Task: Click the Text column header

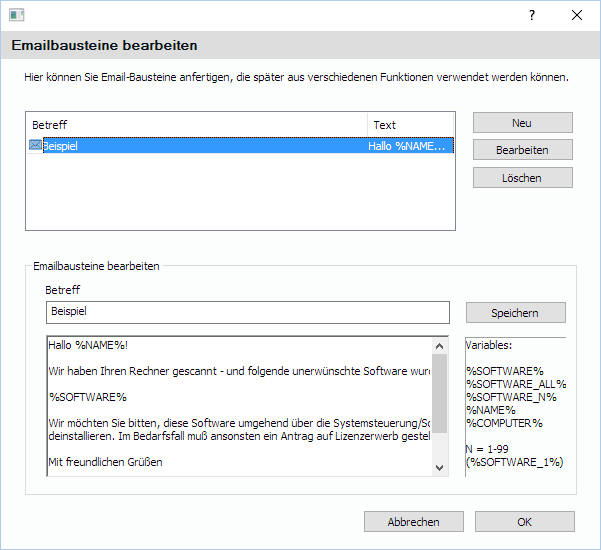Action: click(411, 125)
